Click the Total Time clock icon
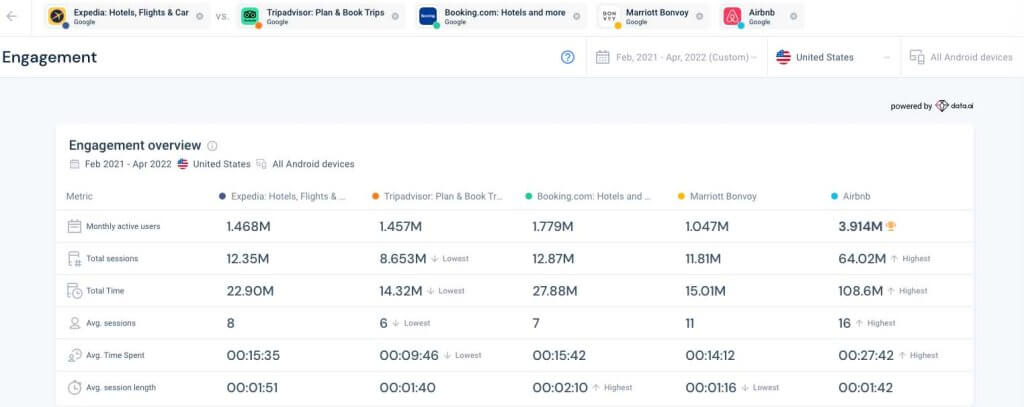Screen dimensions: 1024x407 74,291
